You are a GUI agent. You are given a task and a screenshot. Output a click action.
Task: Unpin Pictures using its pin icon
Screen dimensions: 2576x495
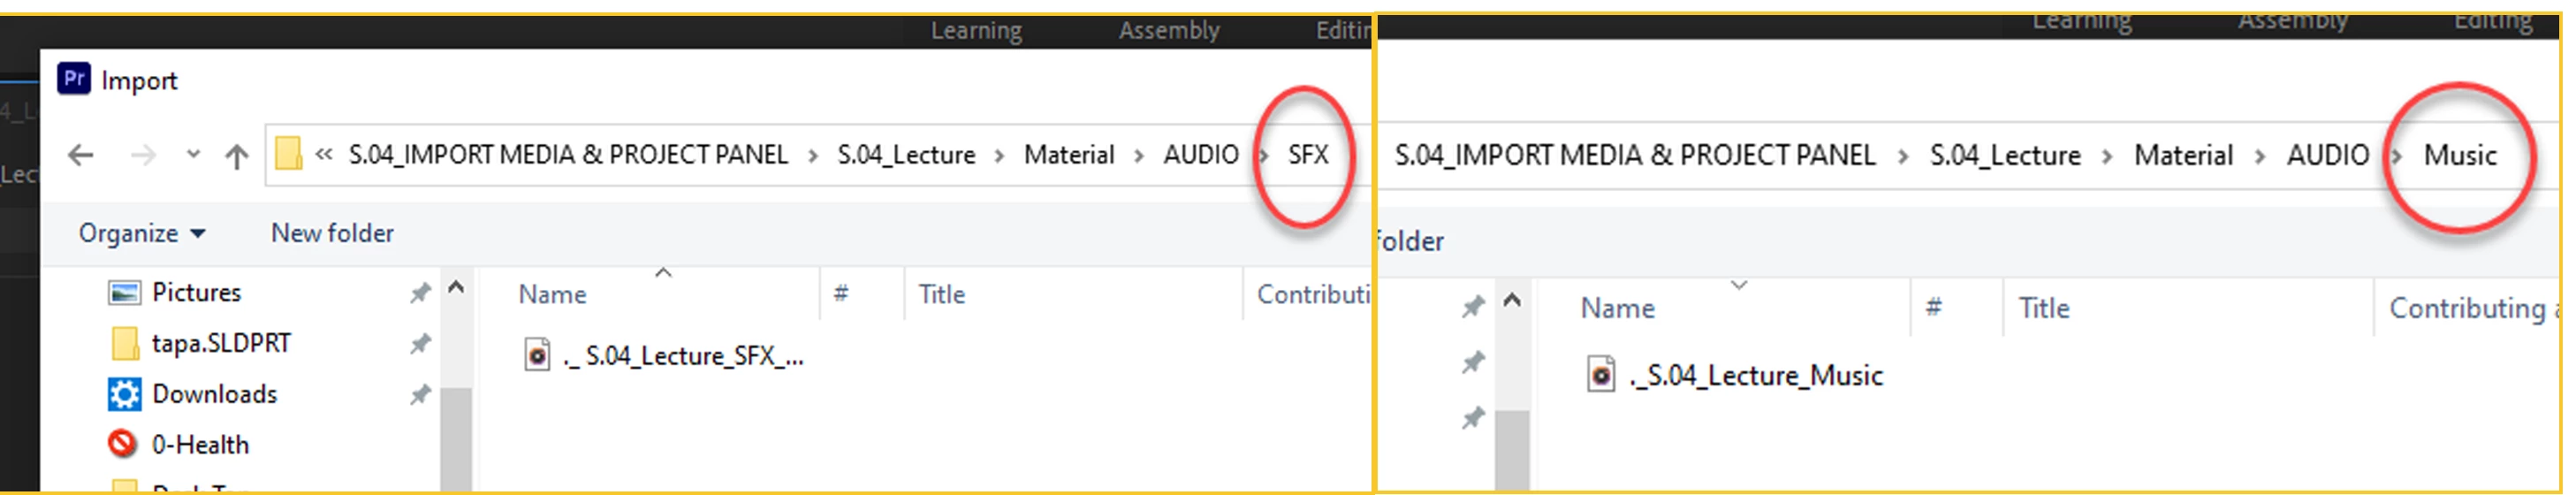click(420, 293)
